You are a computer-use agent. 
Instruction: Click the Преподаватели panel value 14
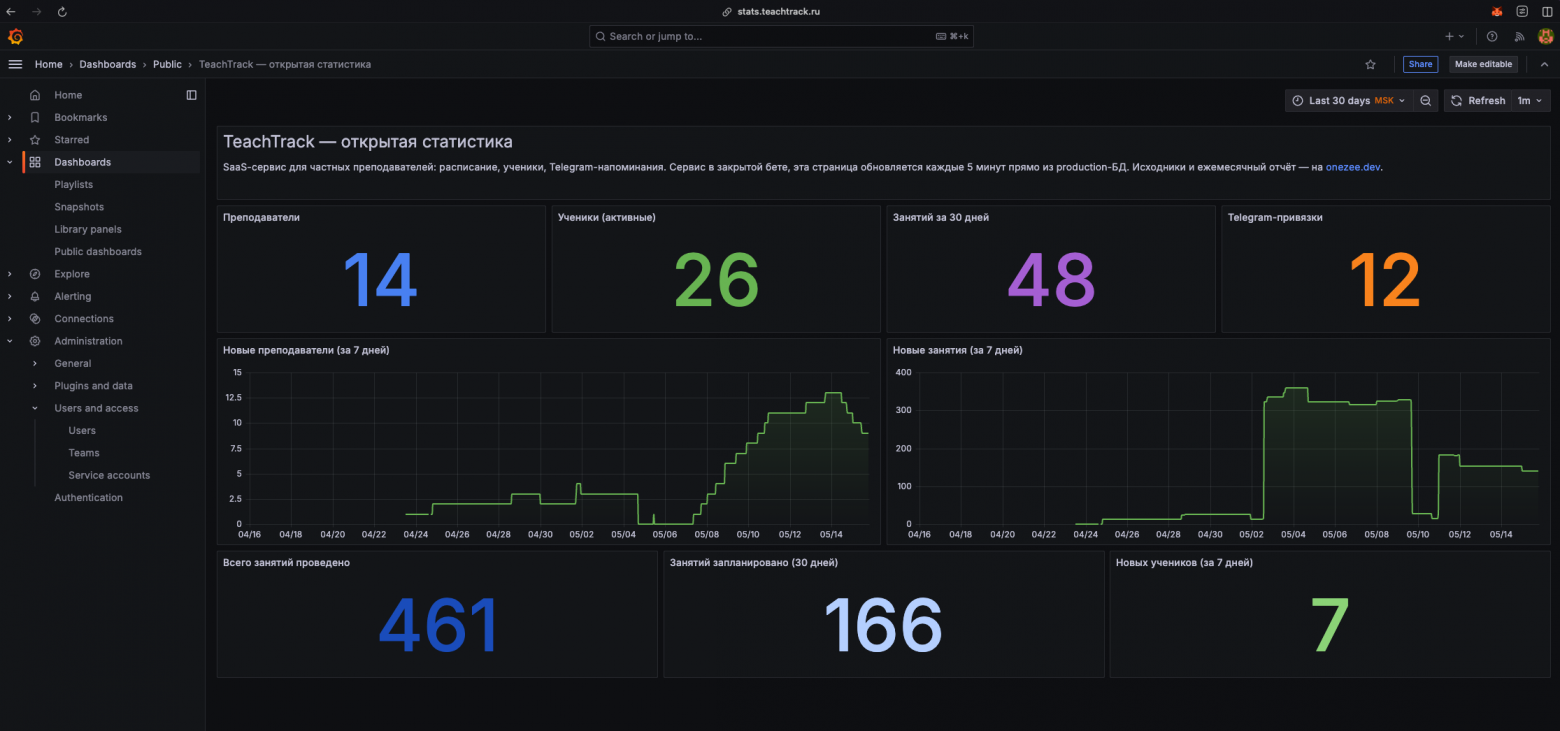coord(380,281)
